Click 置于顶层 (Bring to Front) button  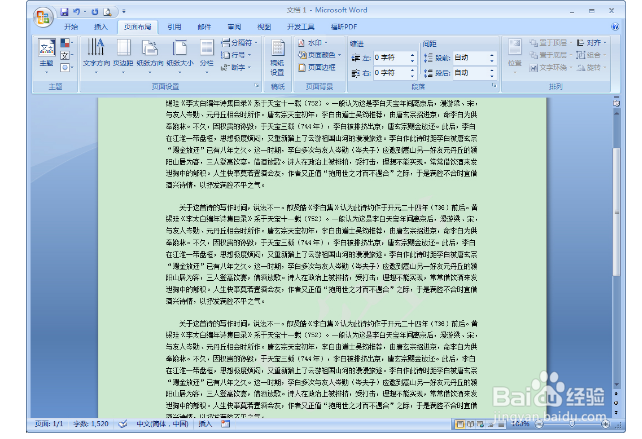[549, 43]
